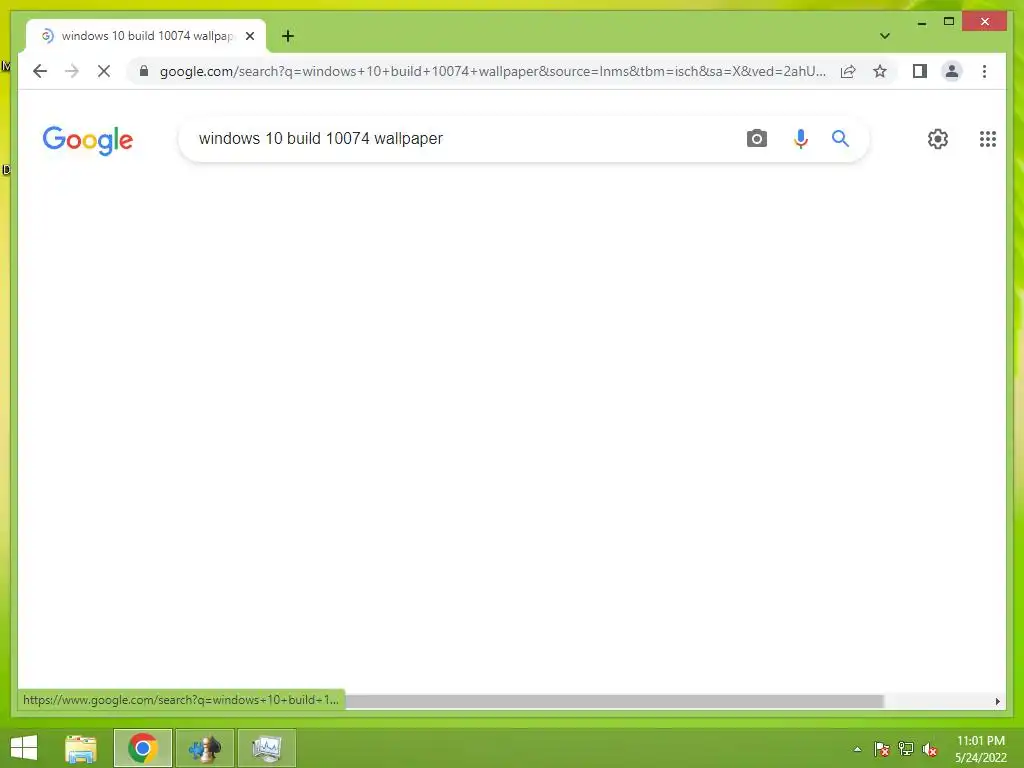Close the windows 10 build 10074 tab
Viewport: 1024px width, 768px height.
[x=249, y=36]
